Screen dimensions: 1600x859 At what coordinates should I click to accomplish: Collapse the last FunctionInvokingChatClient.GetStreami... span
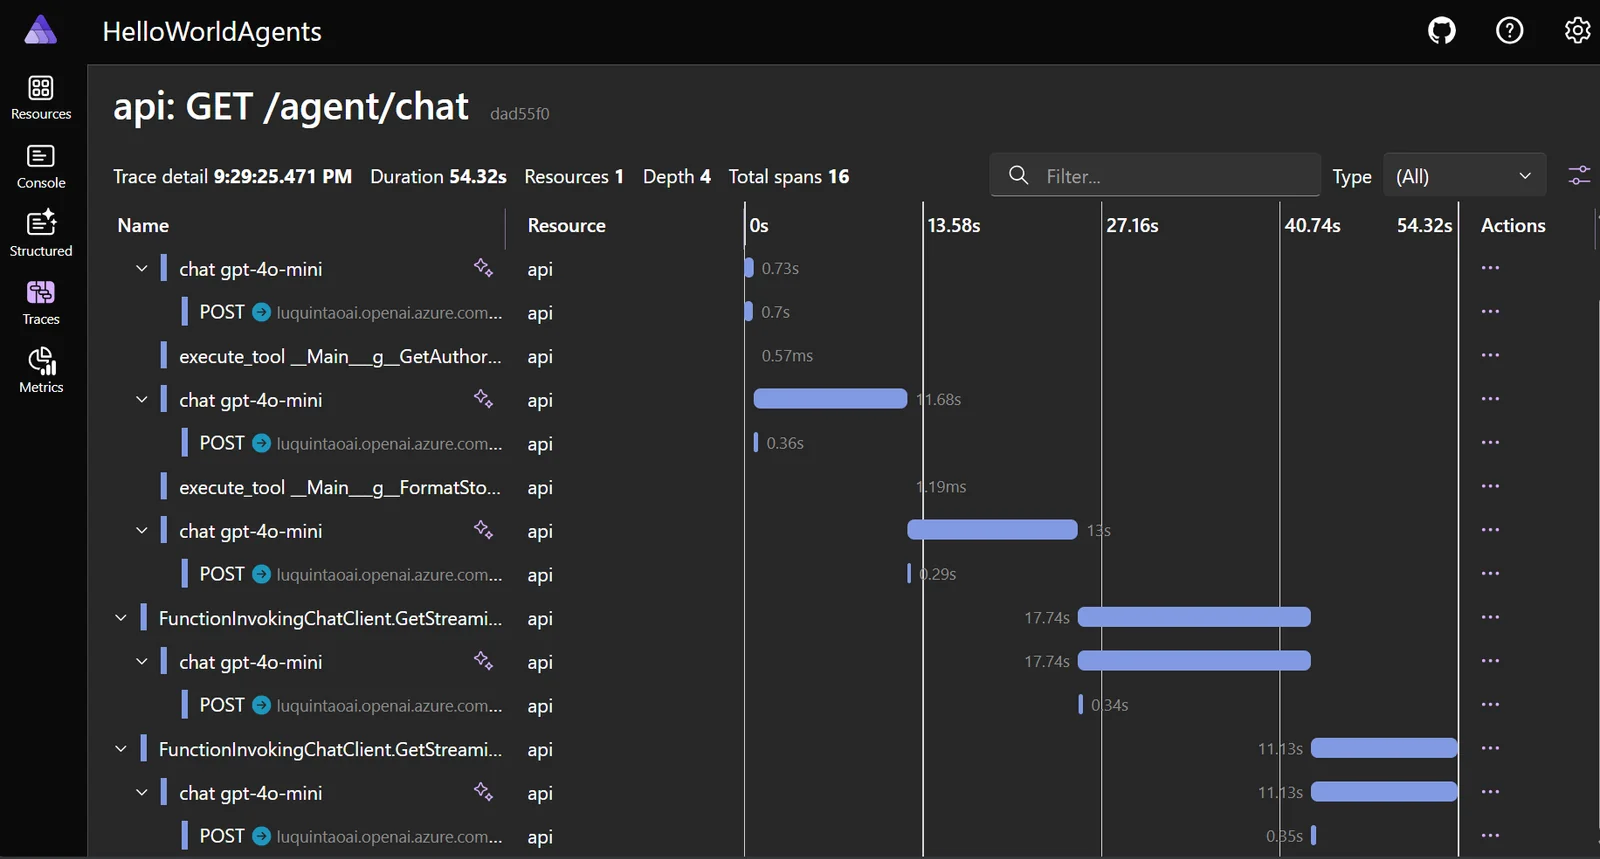pyautogui.click(x=121, y=749)
